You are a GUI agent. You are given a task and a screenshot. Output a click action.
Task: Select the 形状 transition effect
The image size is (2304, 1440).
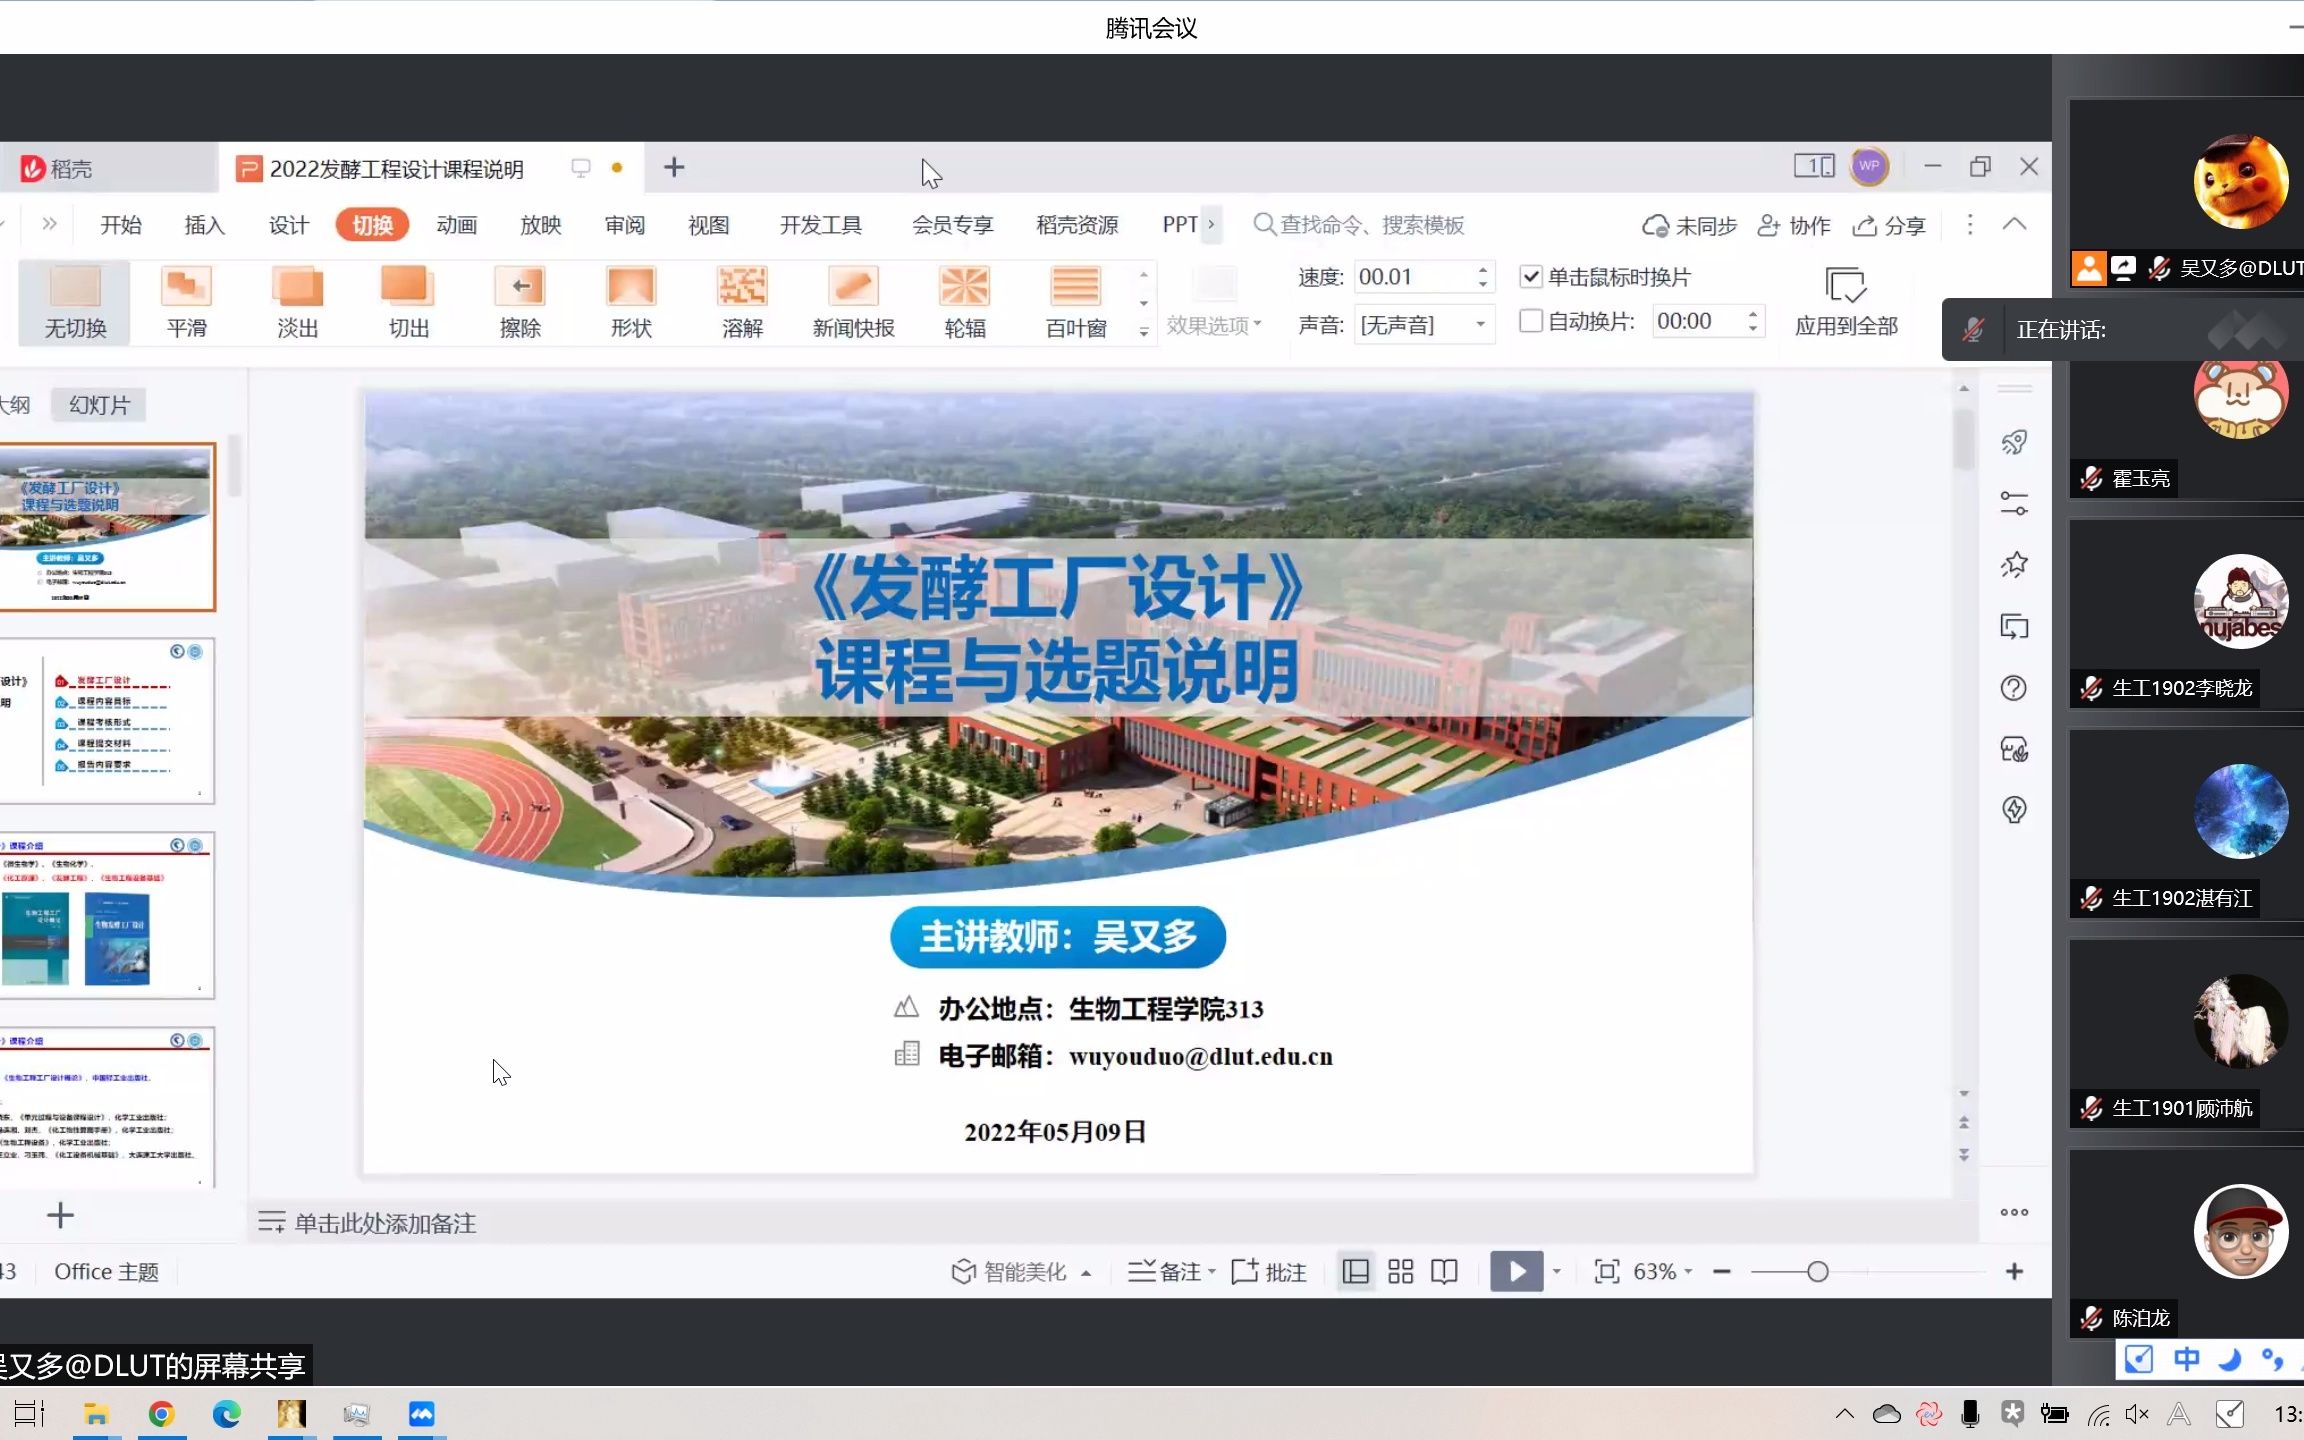pos(631,302)
